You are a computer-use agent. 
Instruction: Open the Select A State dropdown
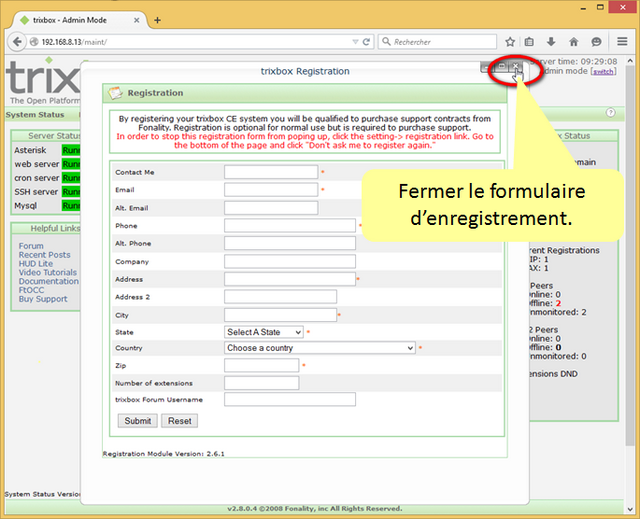tap(264, 332)
